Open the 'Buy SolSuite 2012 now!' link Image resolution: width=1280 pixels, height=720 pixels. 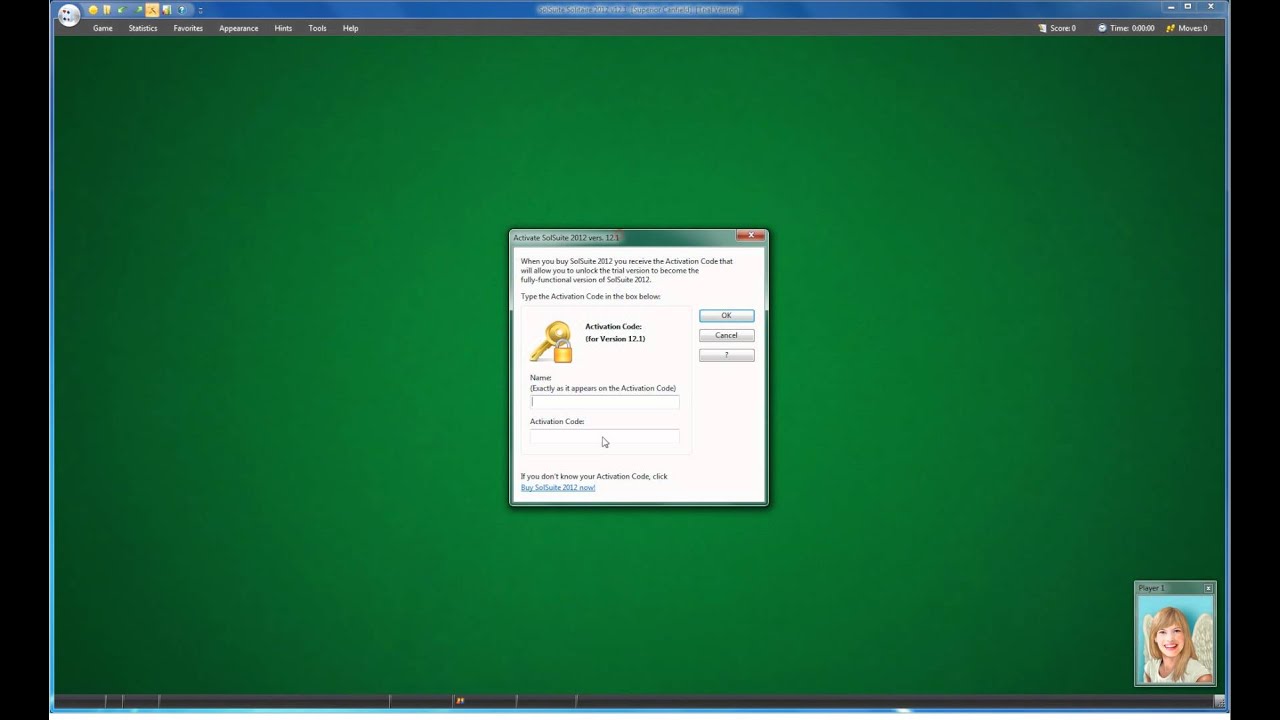558,487
